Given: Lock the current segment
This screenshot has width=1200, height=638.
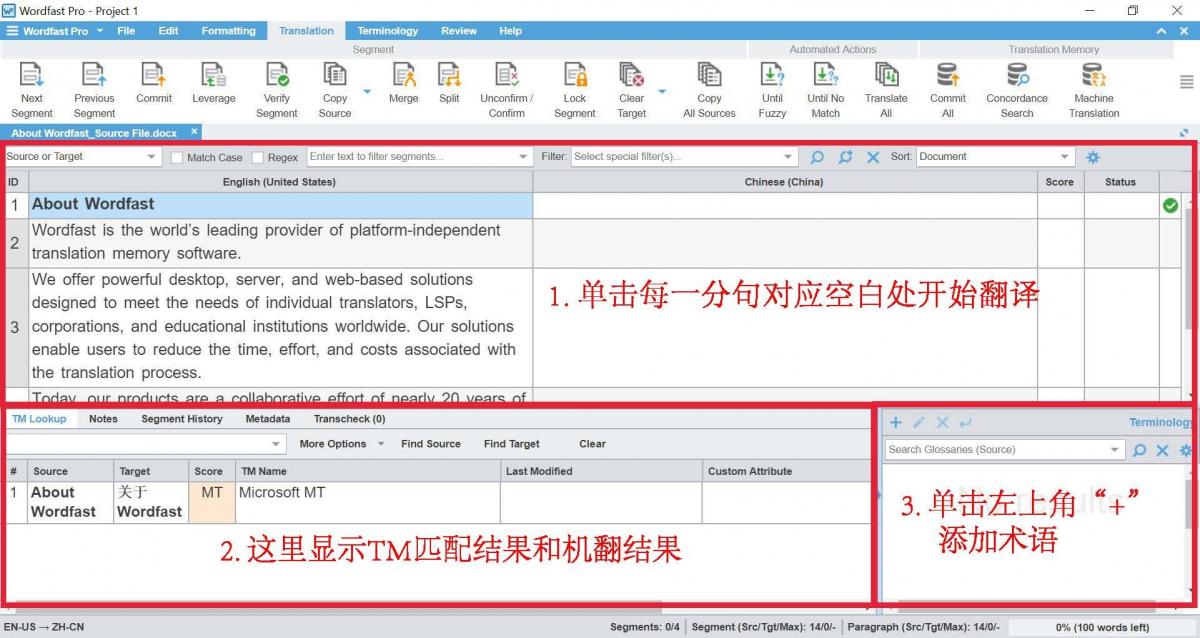Looking at the screenshot, I should [x=575, y=90].
